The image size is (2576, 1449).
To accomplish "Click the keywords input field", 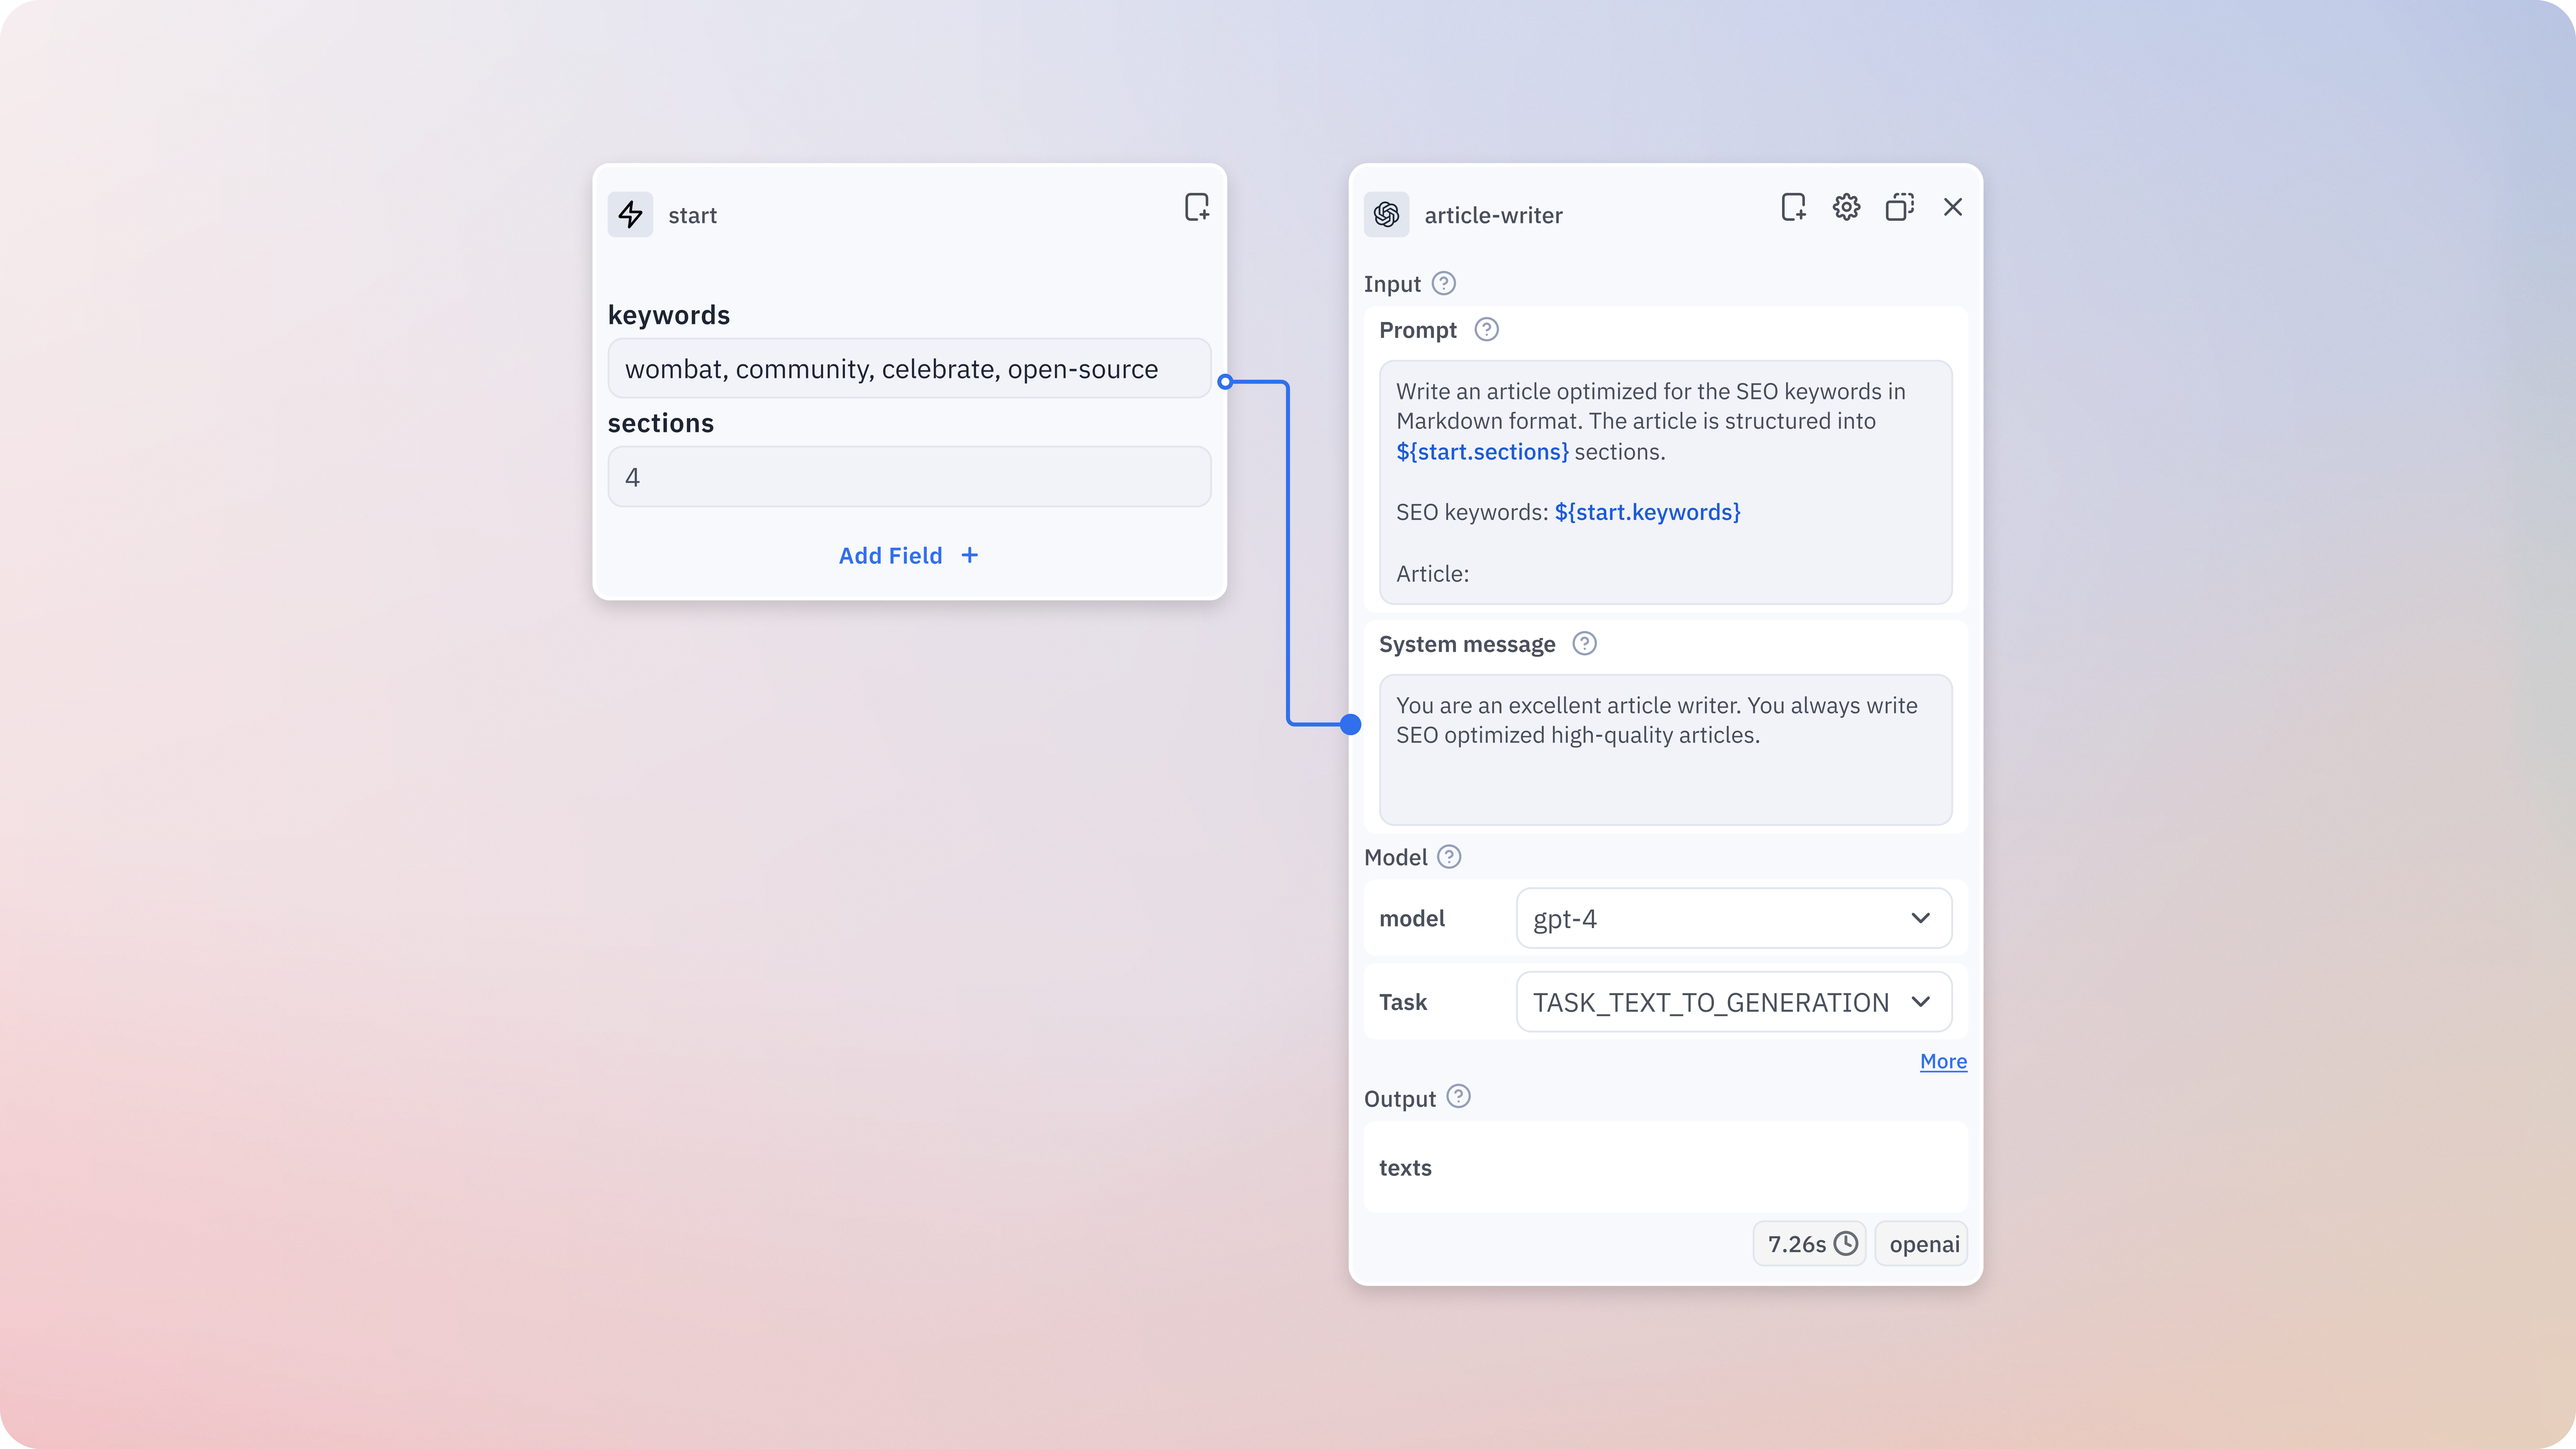I will coord(908,369).
